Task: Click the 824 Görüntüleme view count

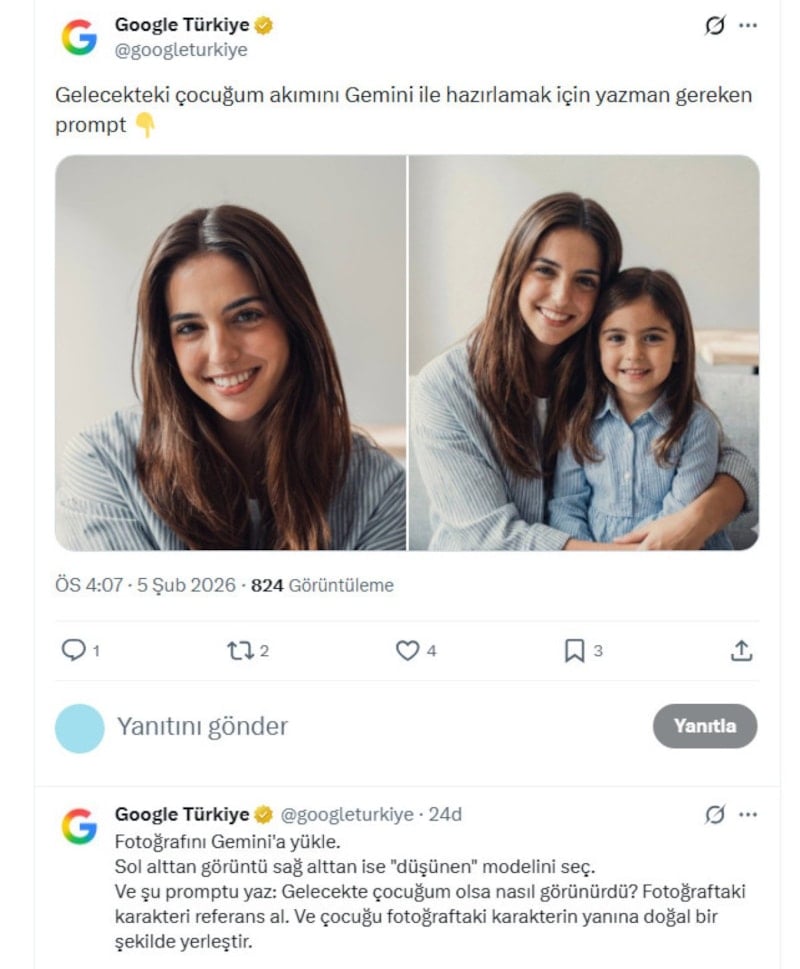Action: [322, 586]
